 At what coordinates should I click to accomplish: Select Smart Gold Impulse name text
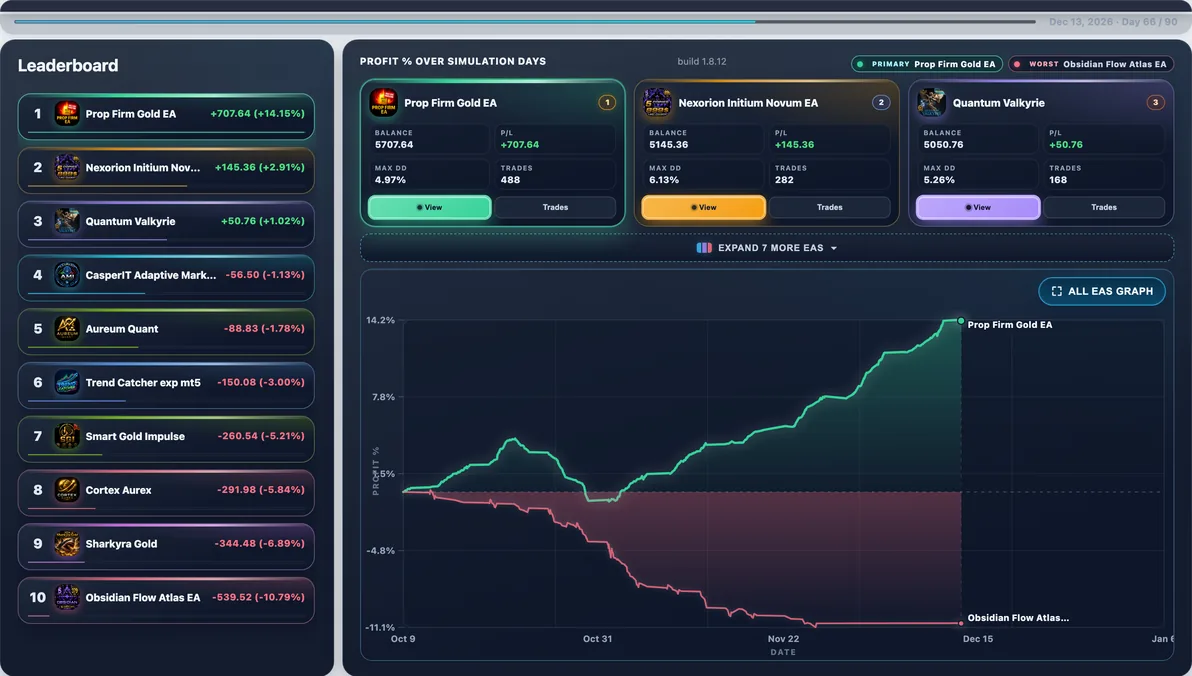[x=135, y=436]
